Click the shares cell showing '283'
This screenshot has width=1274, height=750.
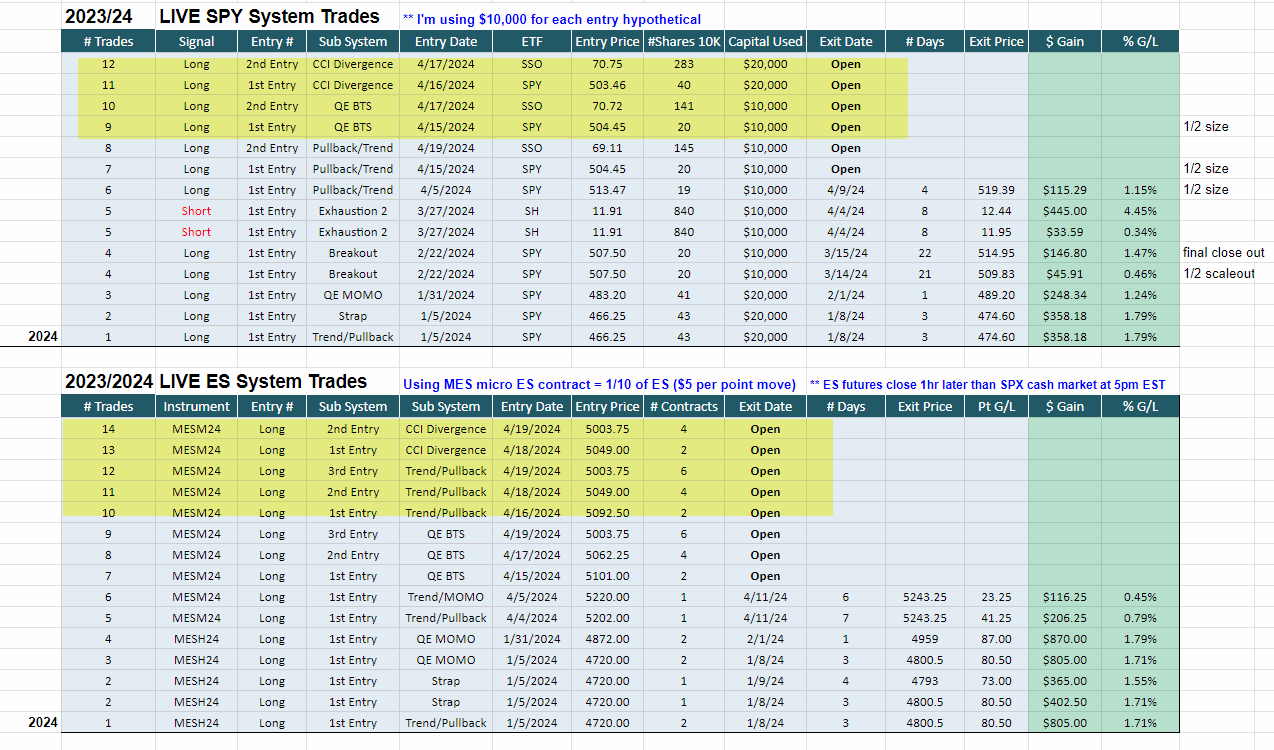683,64
